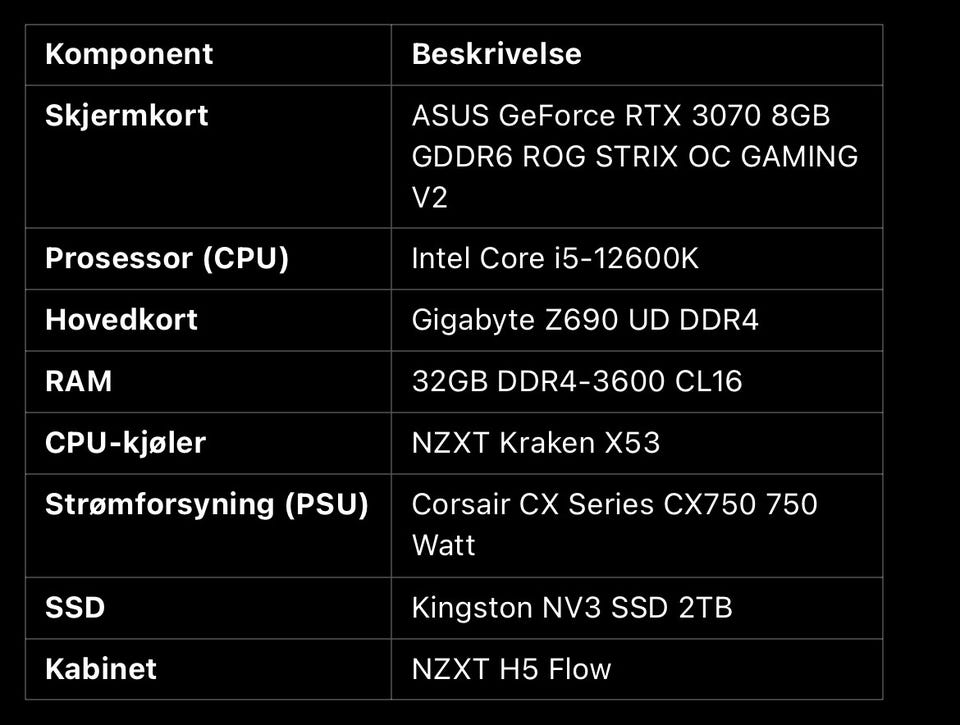Viewport: 960px width, 725px height.
Task: Click the Komponent column header
Action: click(129, 54)
